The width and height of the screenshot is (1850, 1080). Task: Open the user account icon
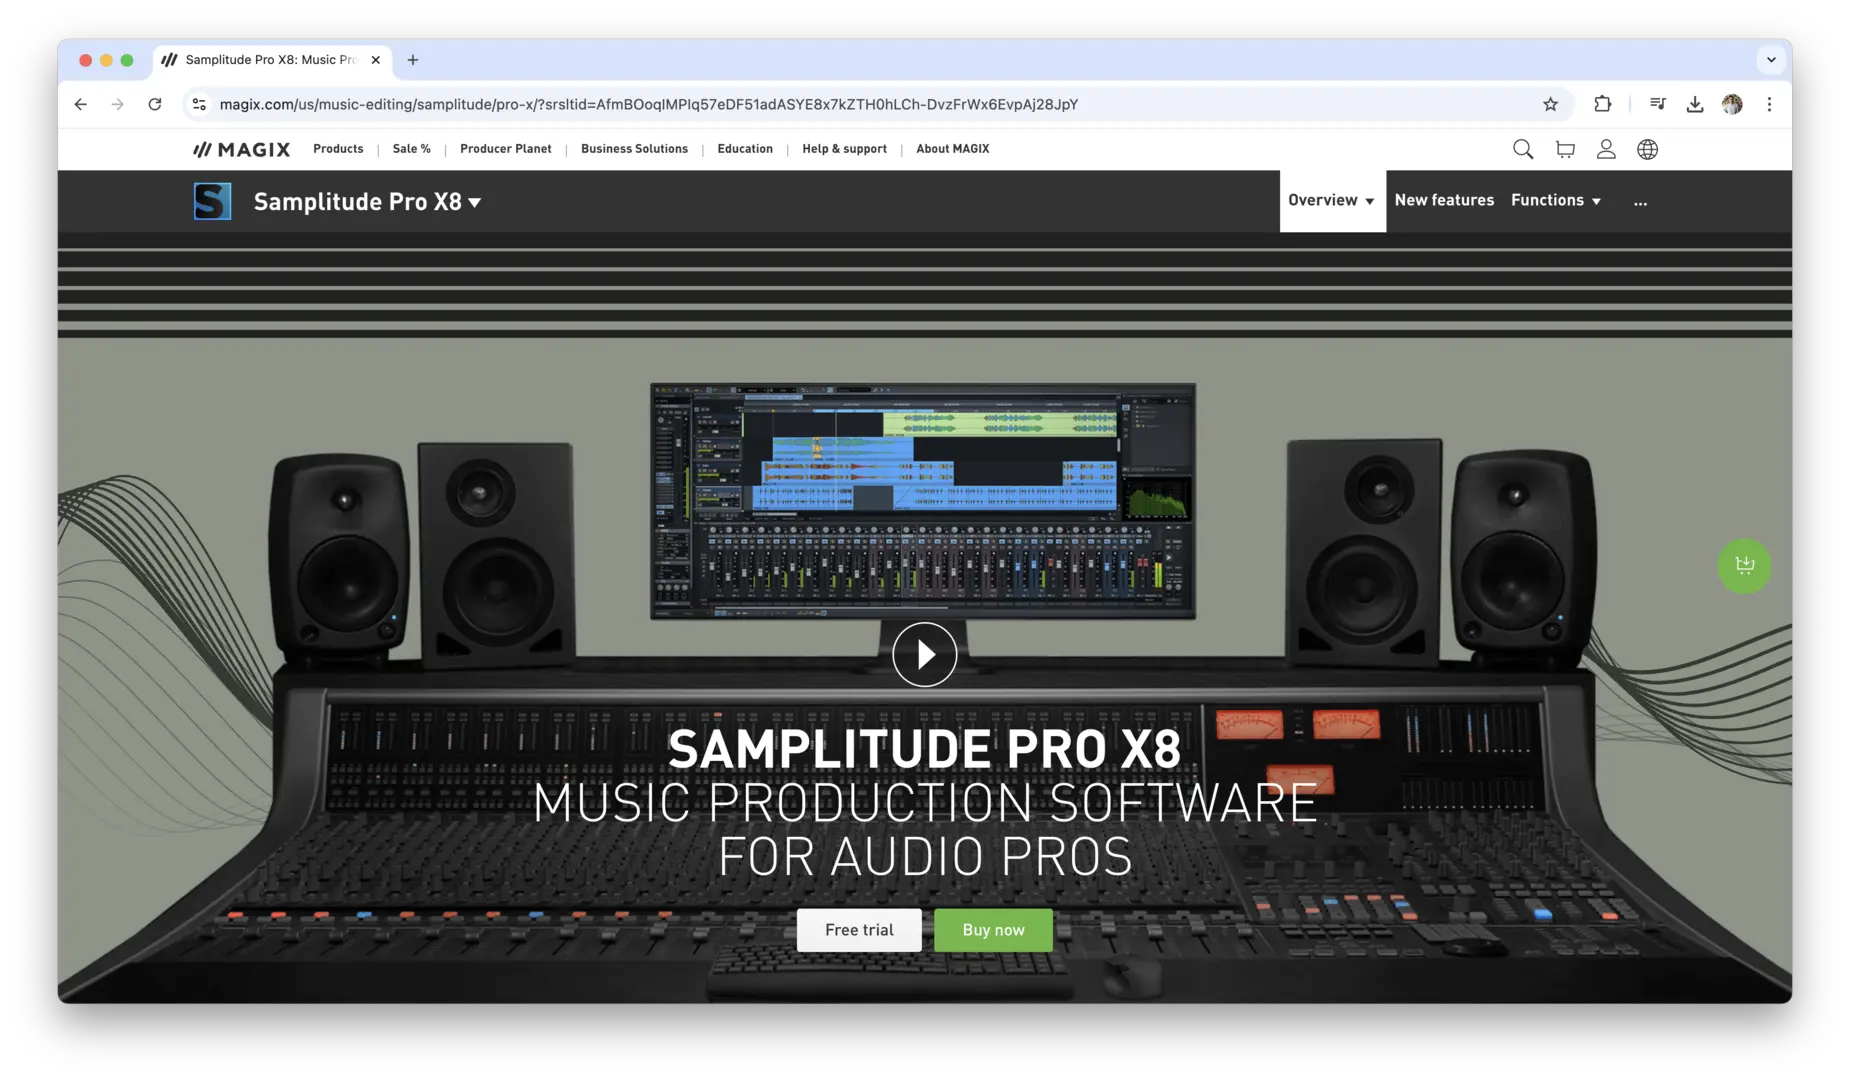(1606, 149)
